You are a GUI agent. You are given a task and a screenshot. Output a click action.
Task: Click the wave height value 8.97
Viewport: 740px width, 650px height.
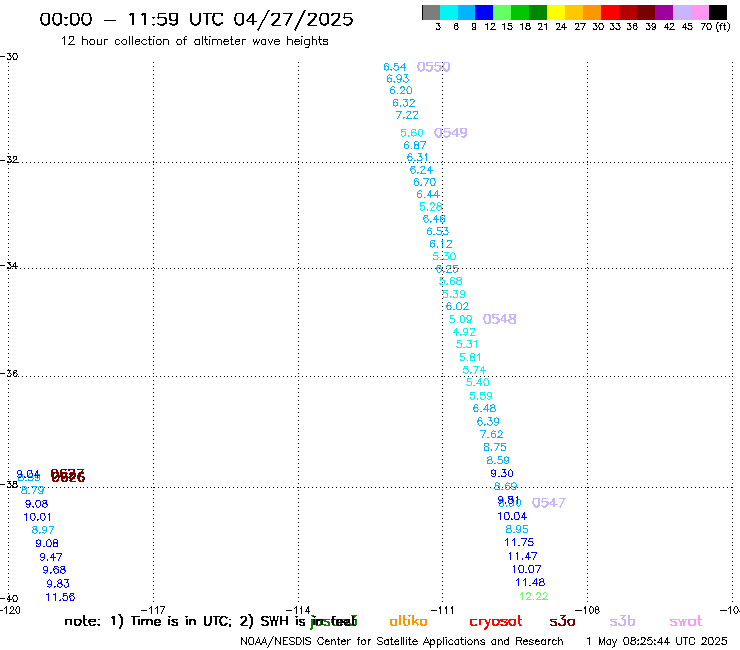click(x=42, y=530)
